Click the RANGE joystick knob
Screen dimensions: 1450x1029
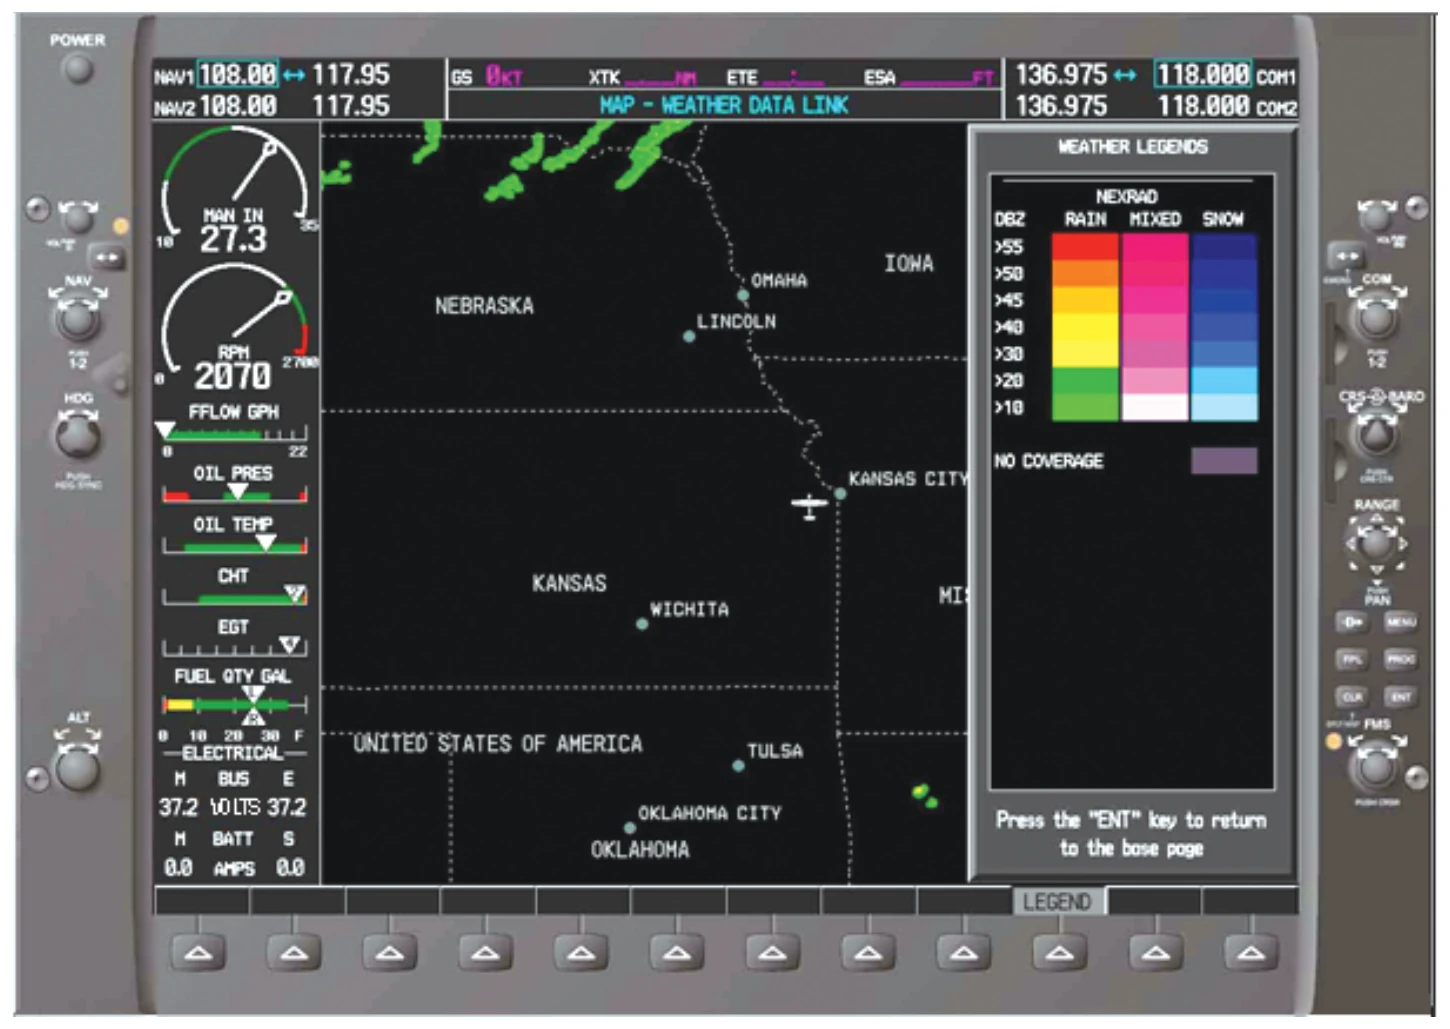coord(1376,543)
